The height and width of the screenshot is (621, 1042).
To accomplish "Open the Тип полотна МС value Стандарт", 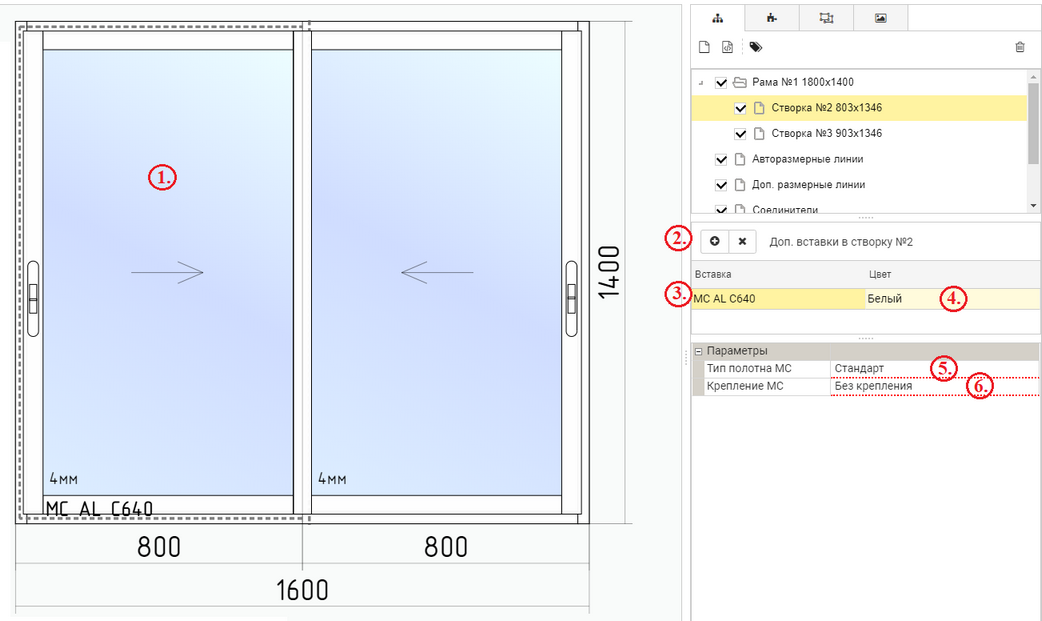I will click(x=934, y=368).
